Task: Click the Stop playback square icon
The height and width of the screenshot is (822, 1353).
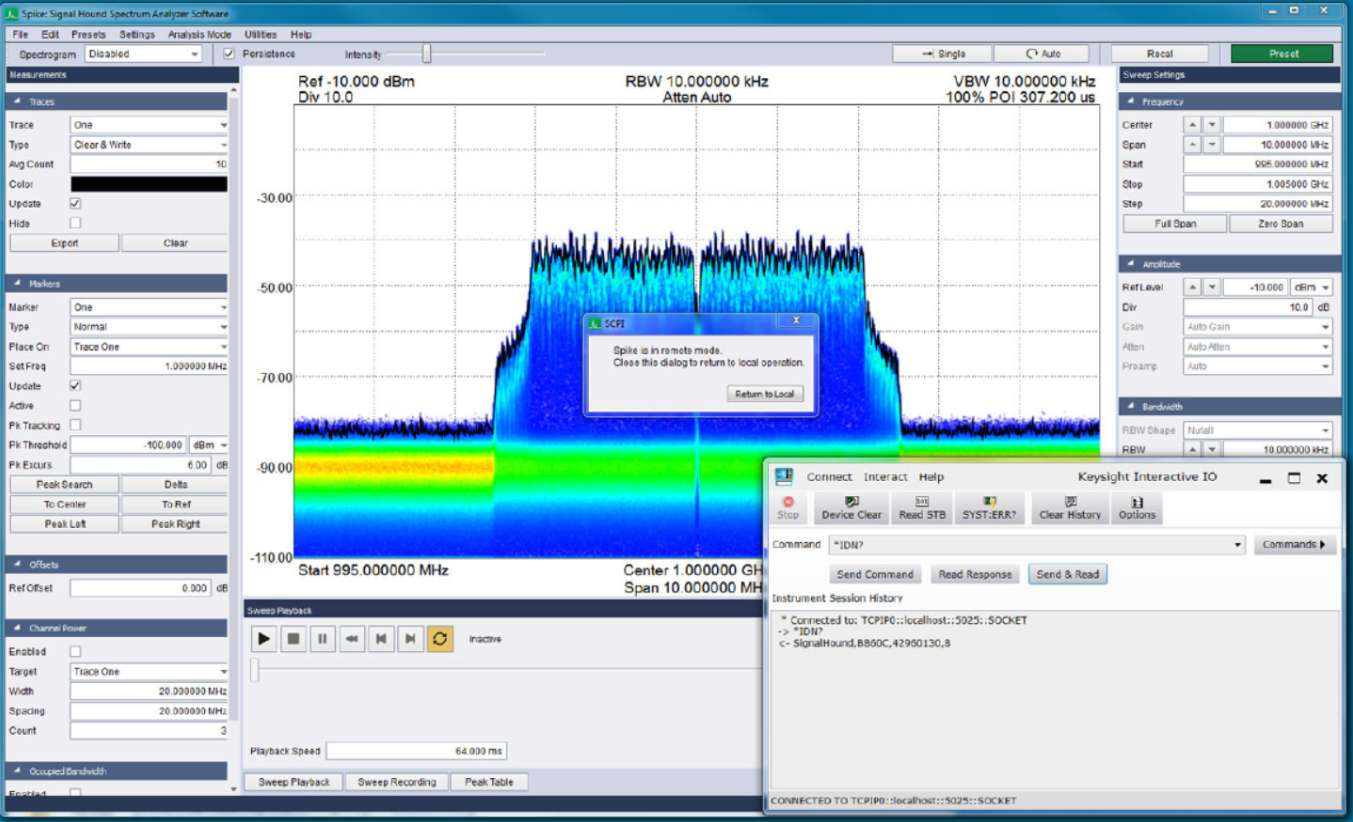Action: pyautogui.click(x=293, y=639)
